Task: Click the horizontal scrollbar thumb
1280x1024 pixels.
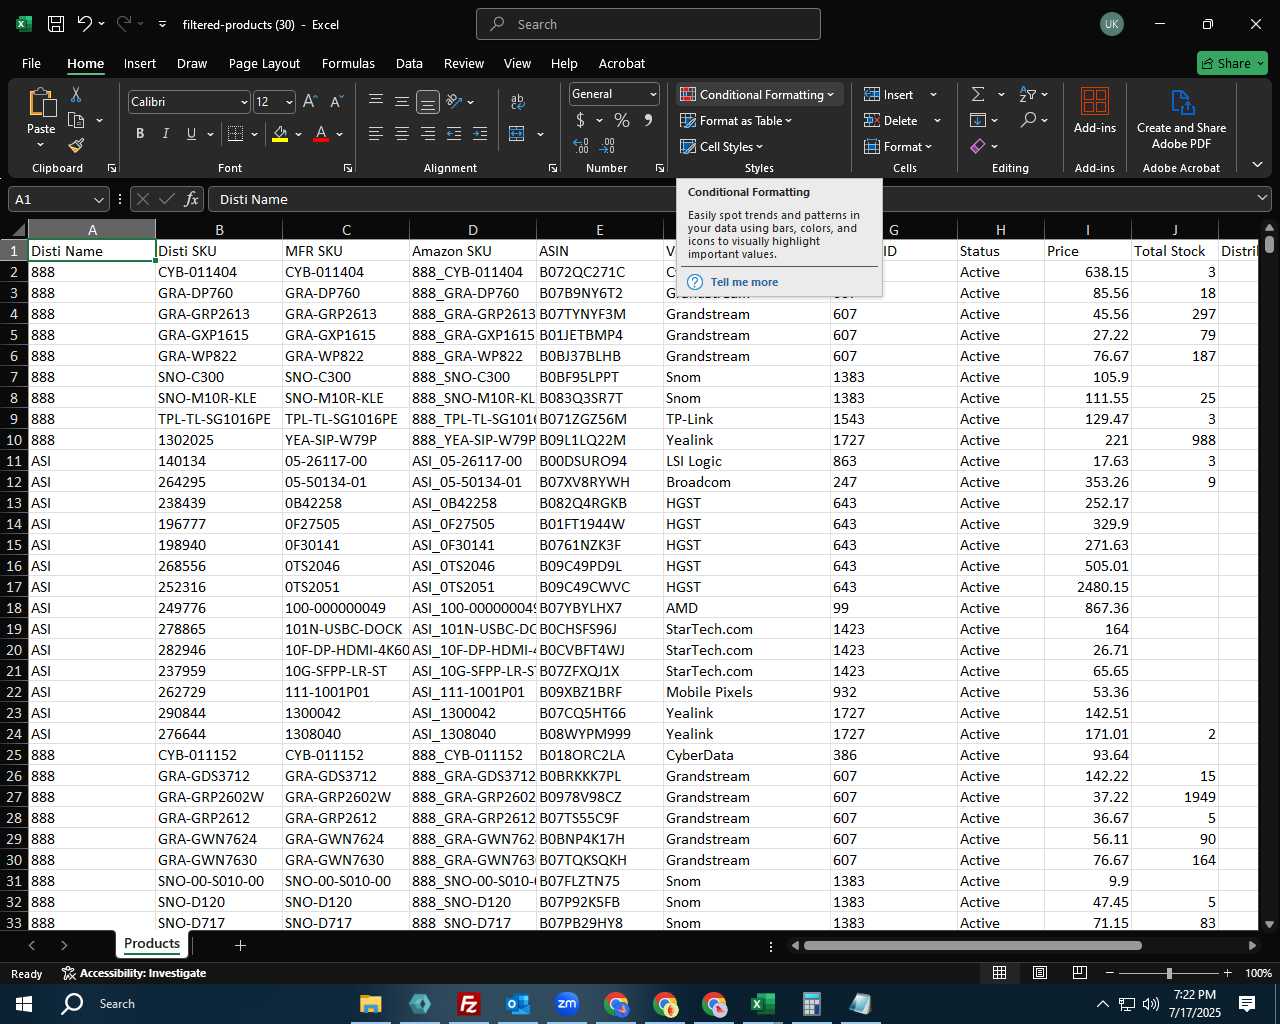Action: [x=972, y=945]
